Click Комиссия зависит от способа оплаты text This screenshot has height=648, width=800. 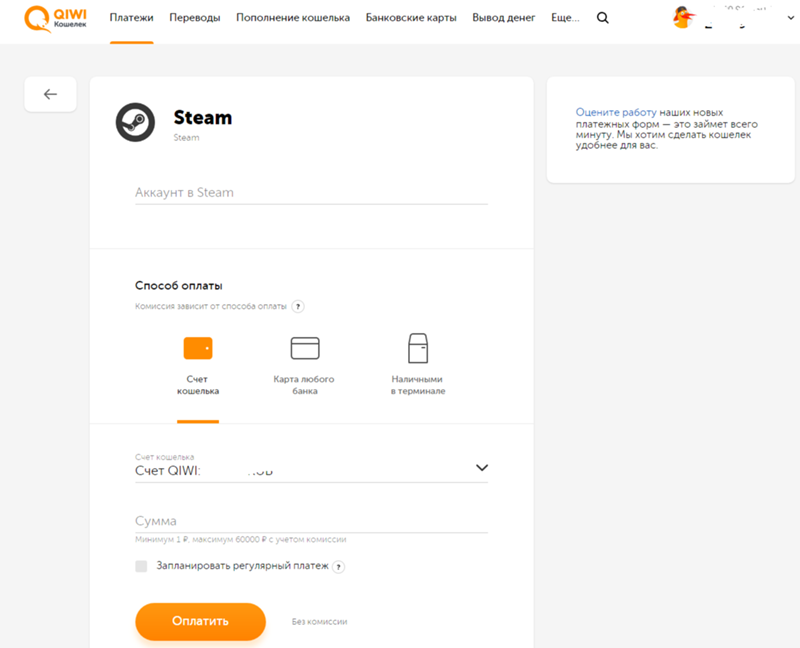[211, 307]
